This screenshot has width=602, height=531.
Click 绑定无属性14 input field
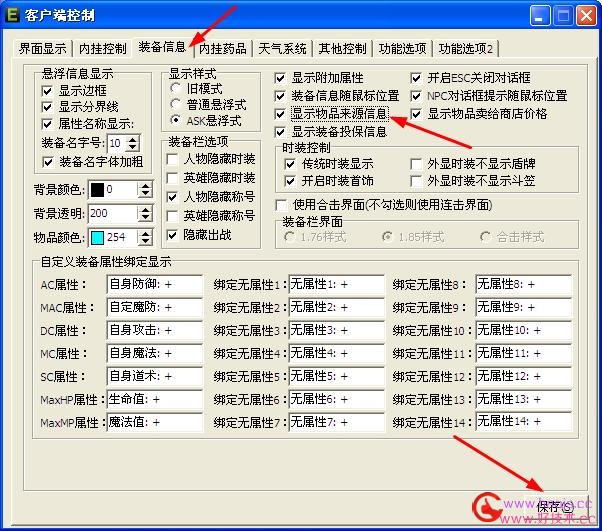tap(524, 422)
